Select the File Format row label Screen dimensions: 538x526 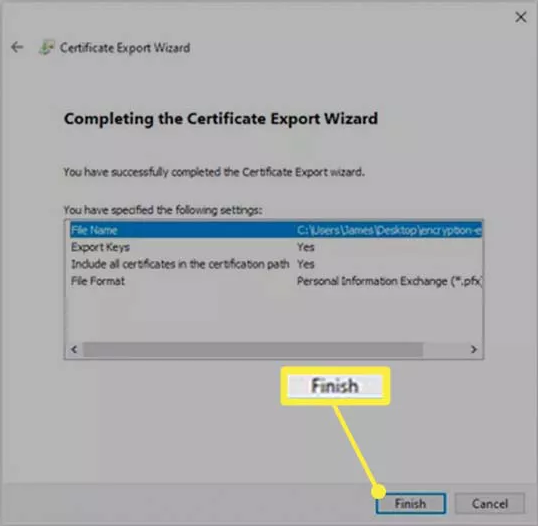(98, 281)
